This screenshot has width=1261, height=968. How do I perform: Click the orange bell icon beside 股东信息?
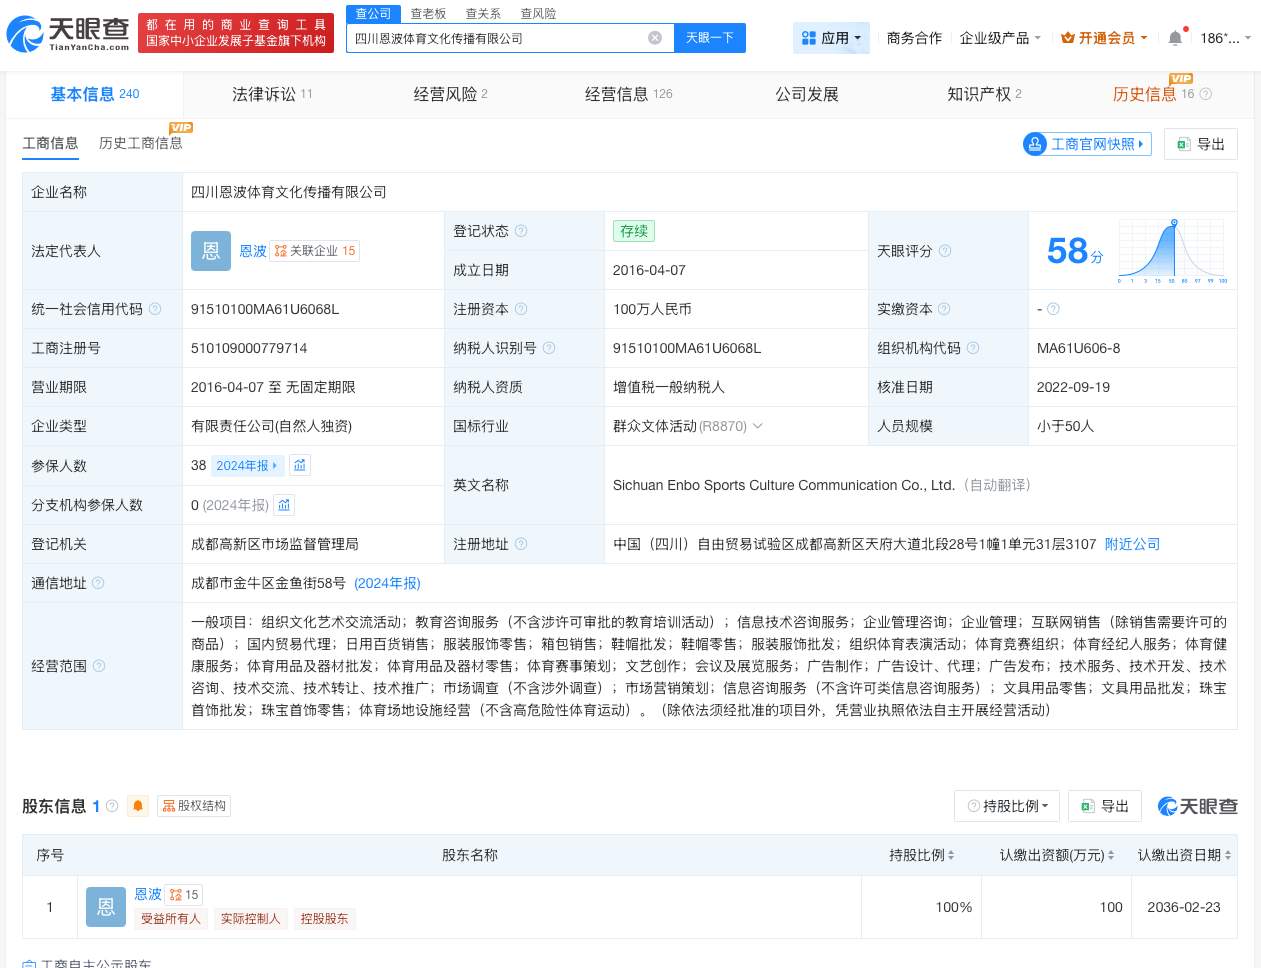point(137,806)
